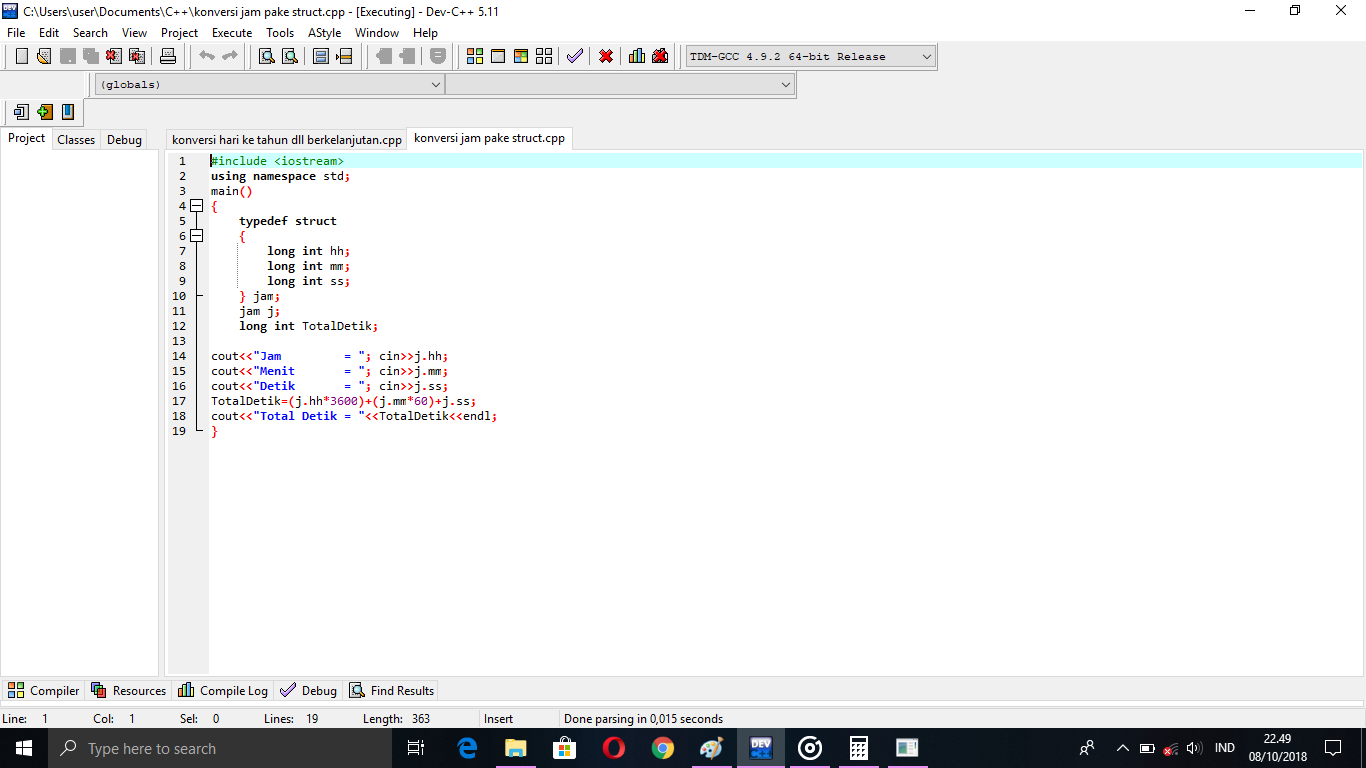Open Google Chrome from the taskbar
Screen dimensions: 1366x768
663,747
